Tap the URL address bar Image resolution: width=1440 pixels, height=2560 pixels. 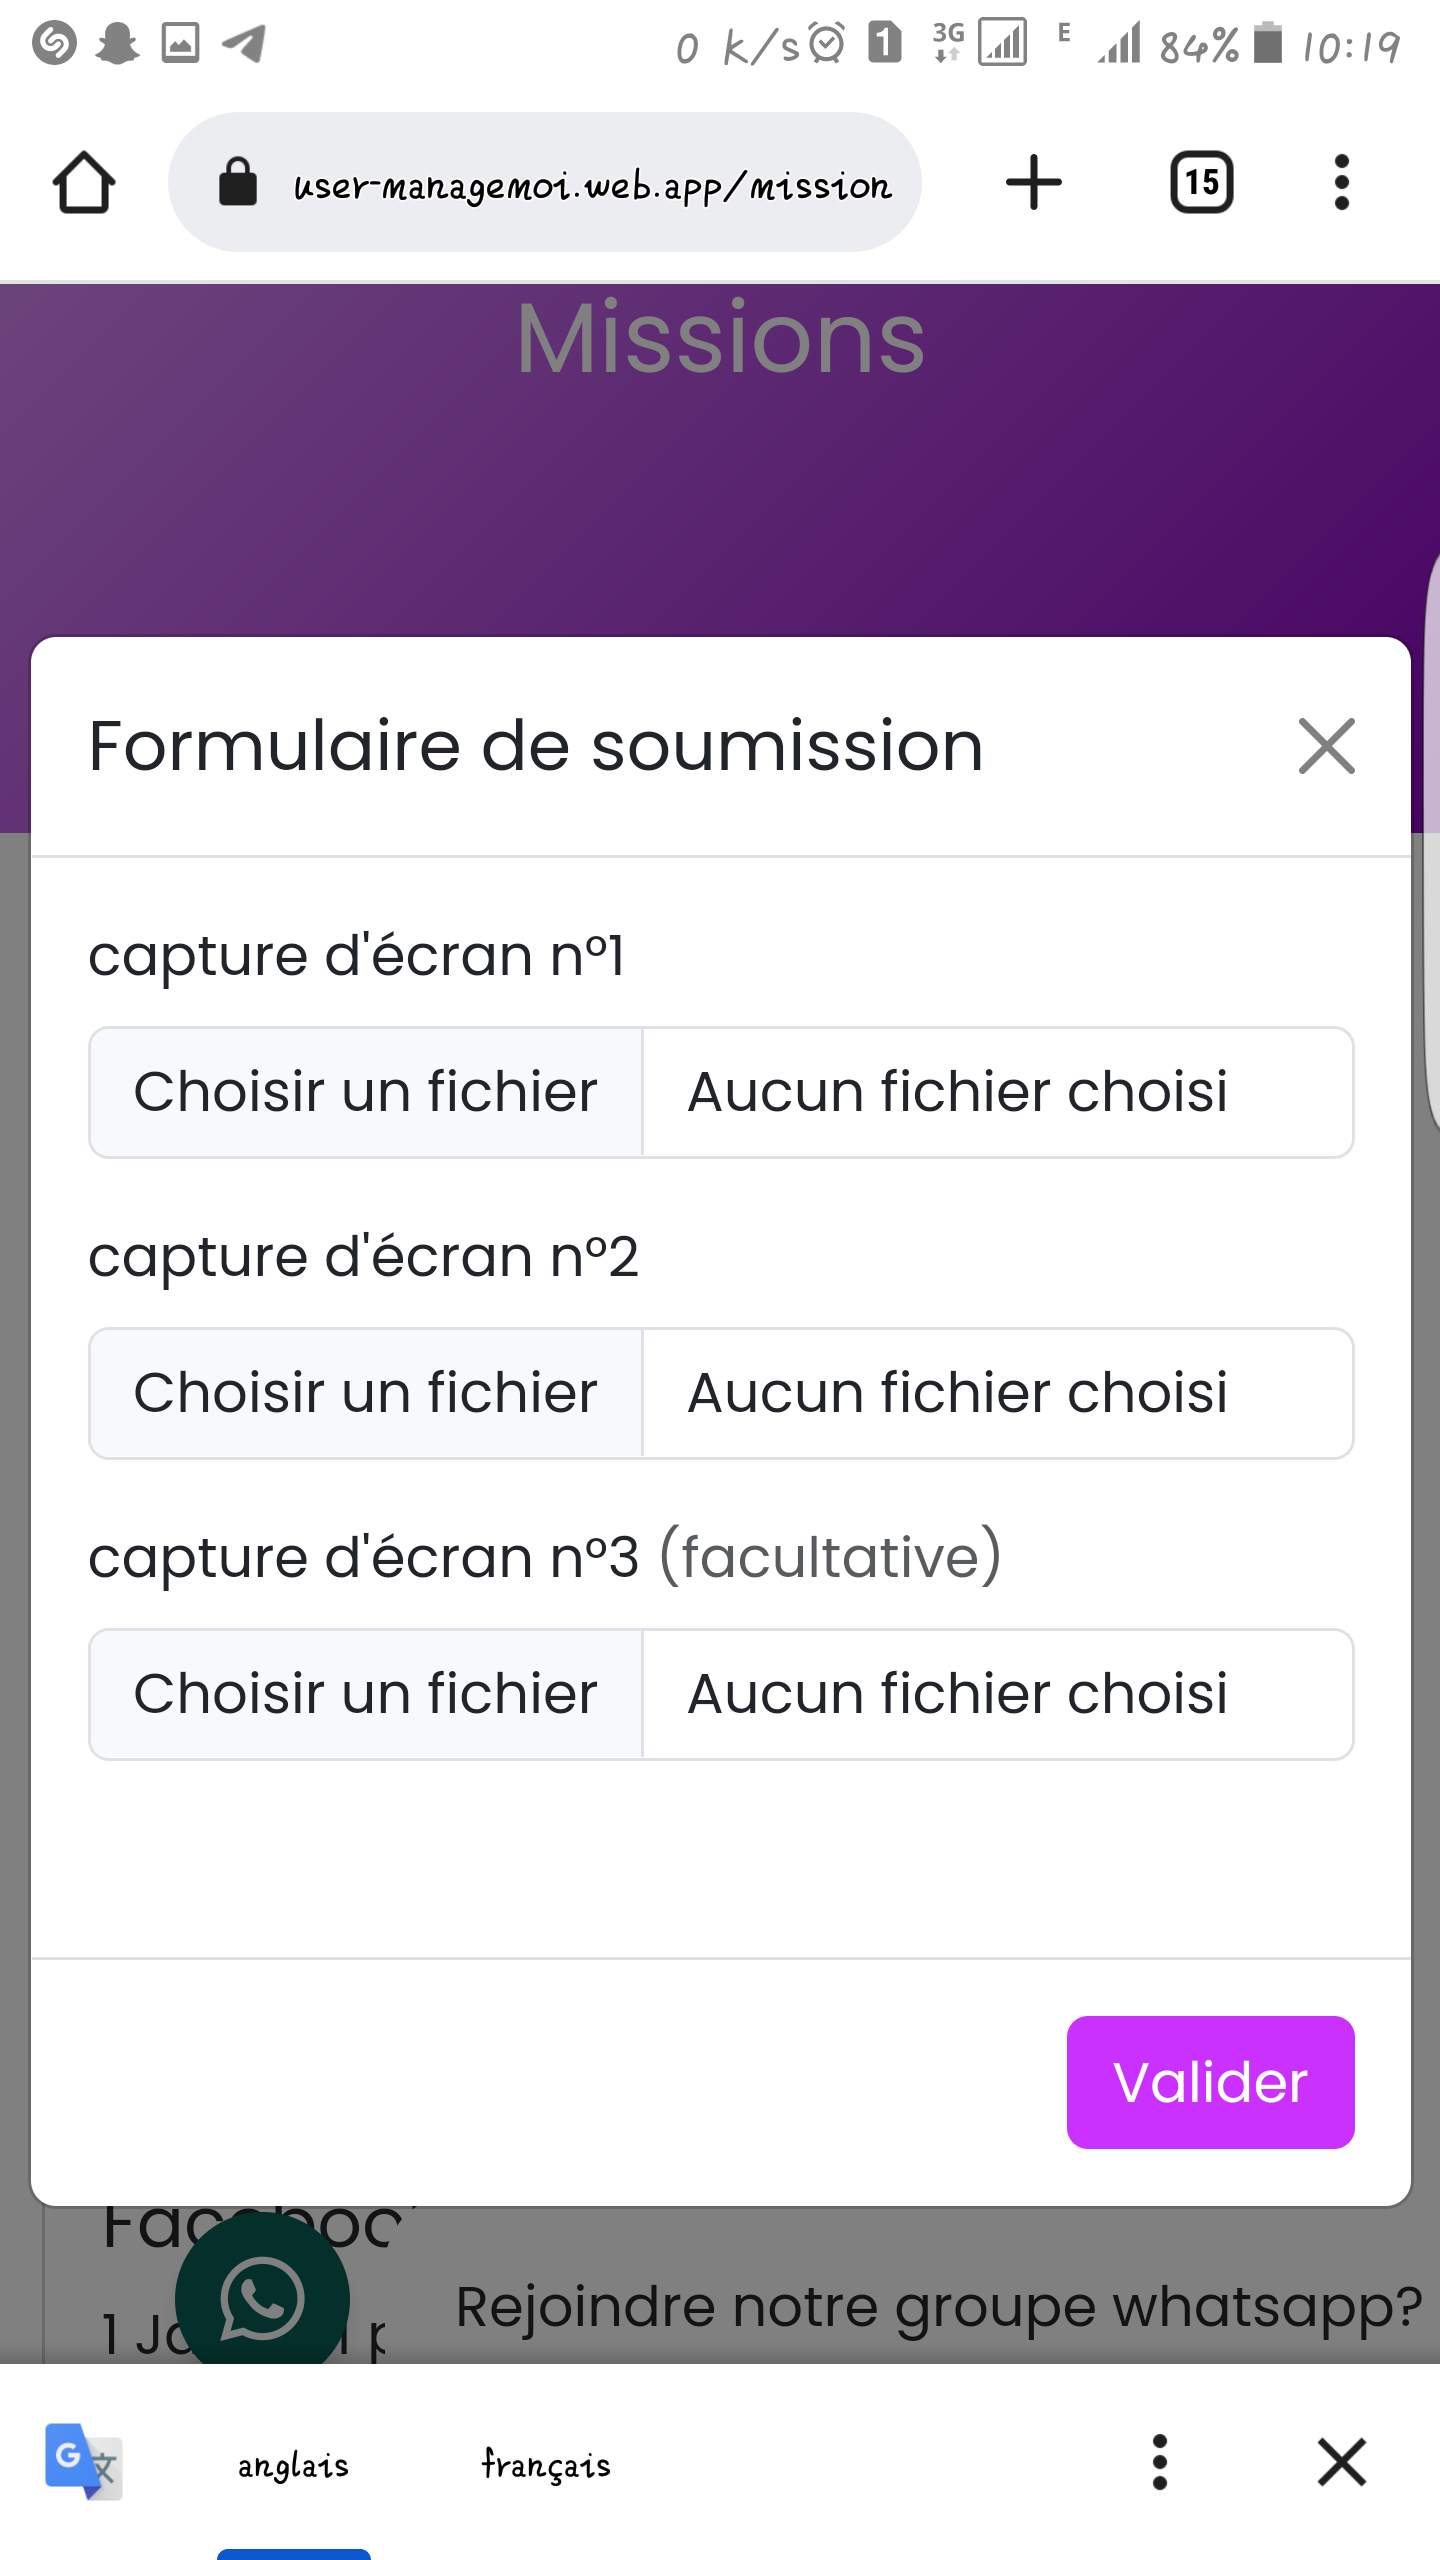(590, 185)
